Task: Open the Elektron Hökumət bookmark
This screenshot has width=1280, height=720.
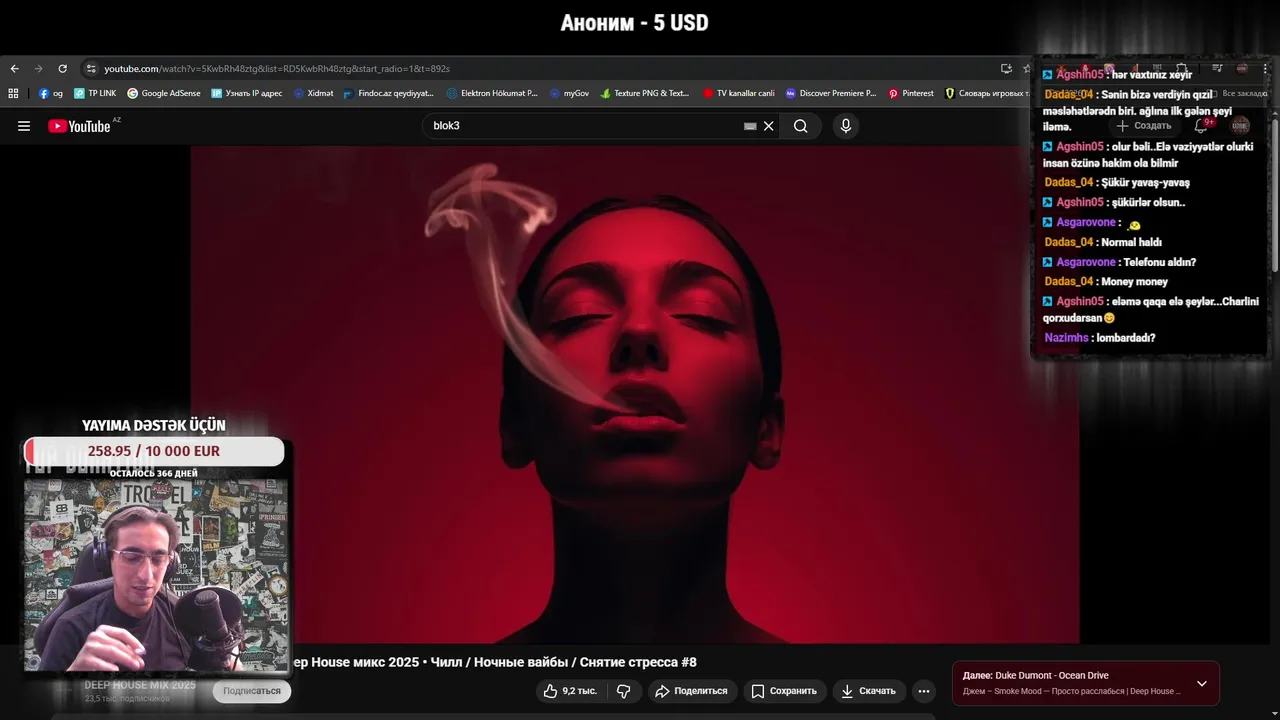Action: [492, 93]
